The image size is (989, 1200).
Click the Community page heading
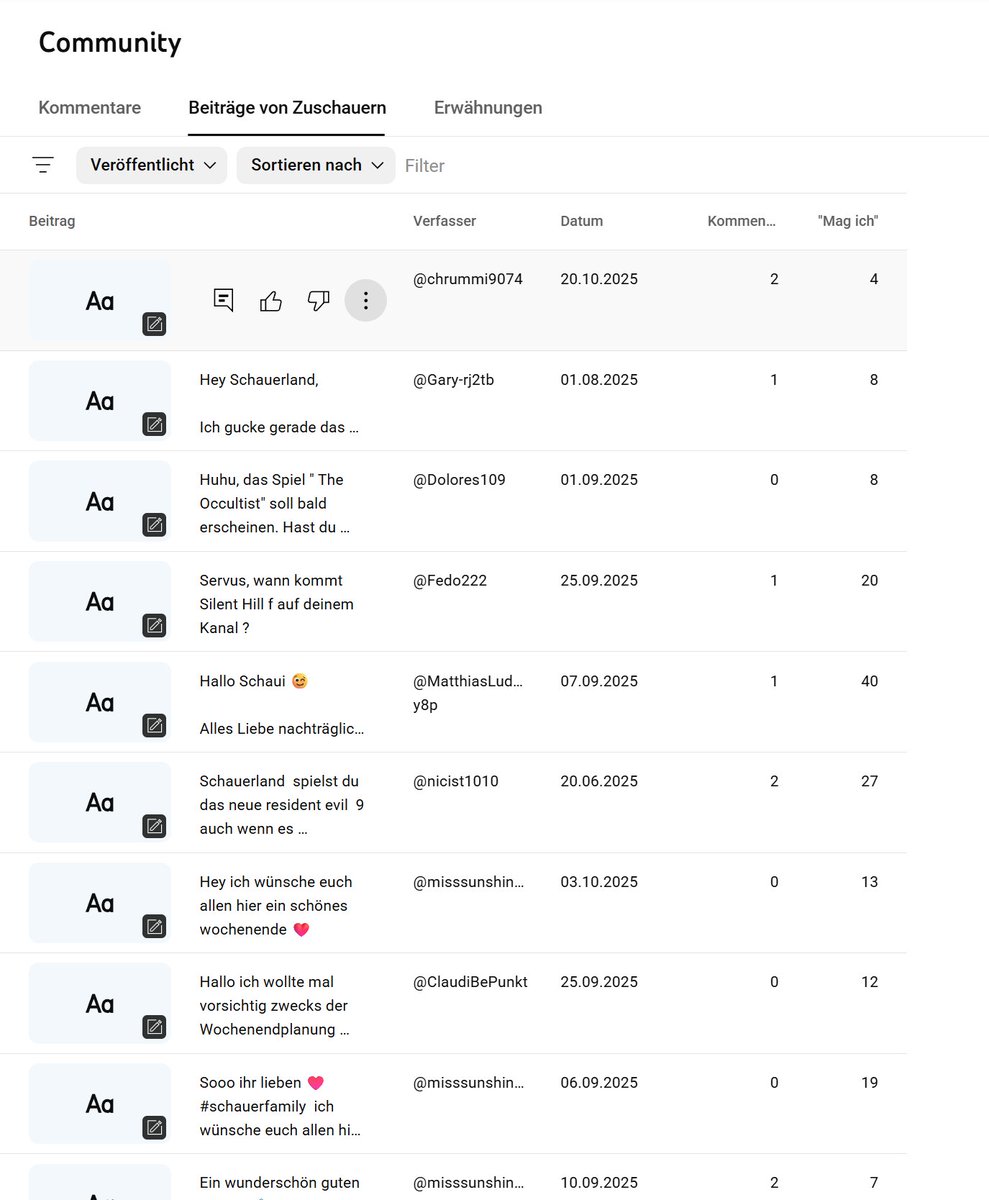pyautogui.click(x=110, y=43)
